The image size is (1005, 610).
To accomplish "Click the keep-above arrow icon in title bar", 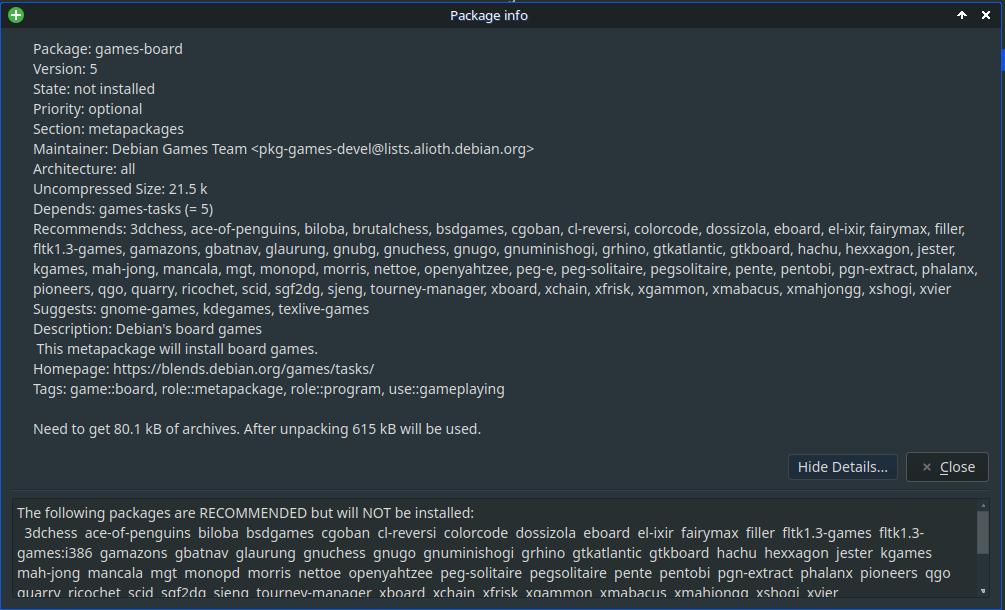I will tap(962, 15).
